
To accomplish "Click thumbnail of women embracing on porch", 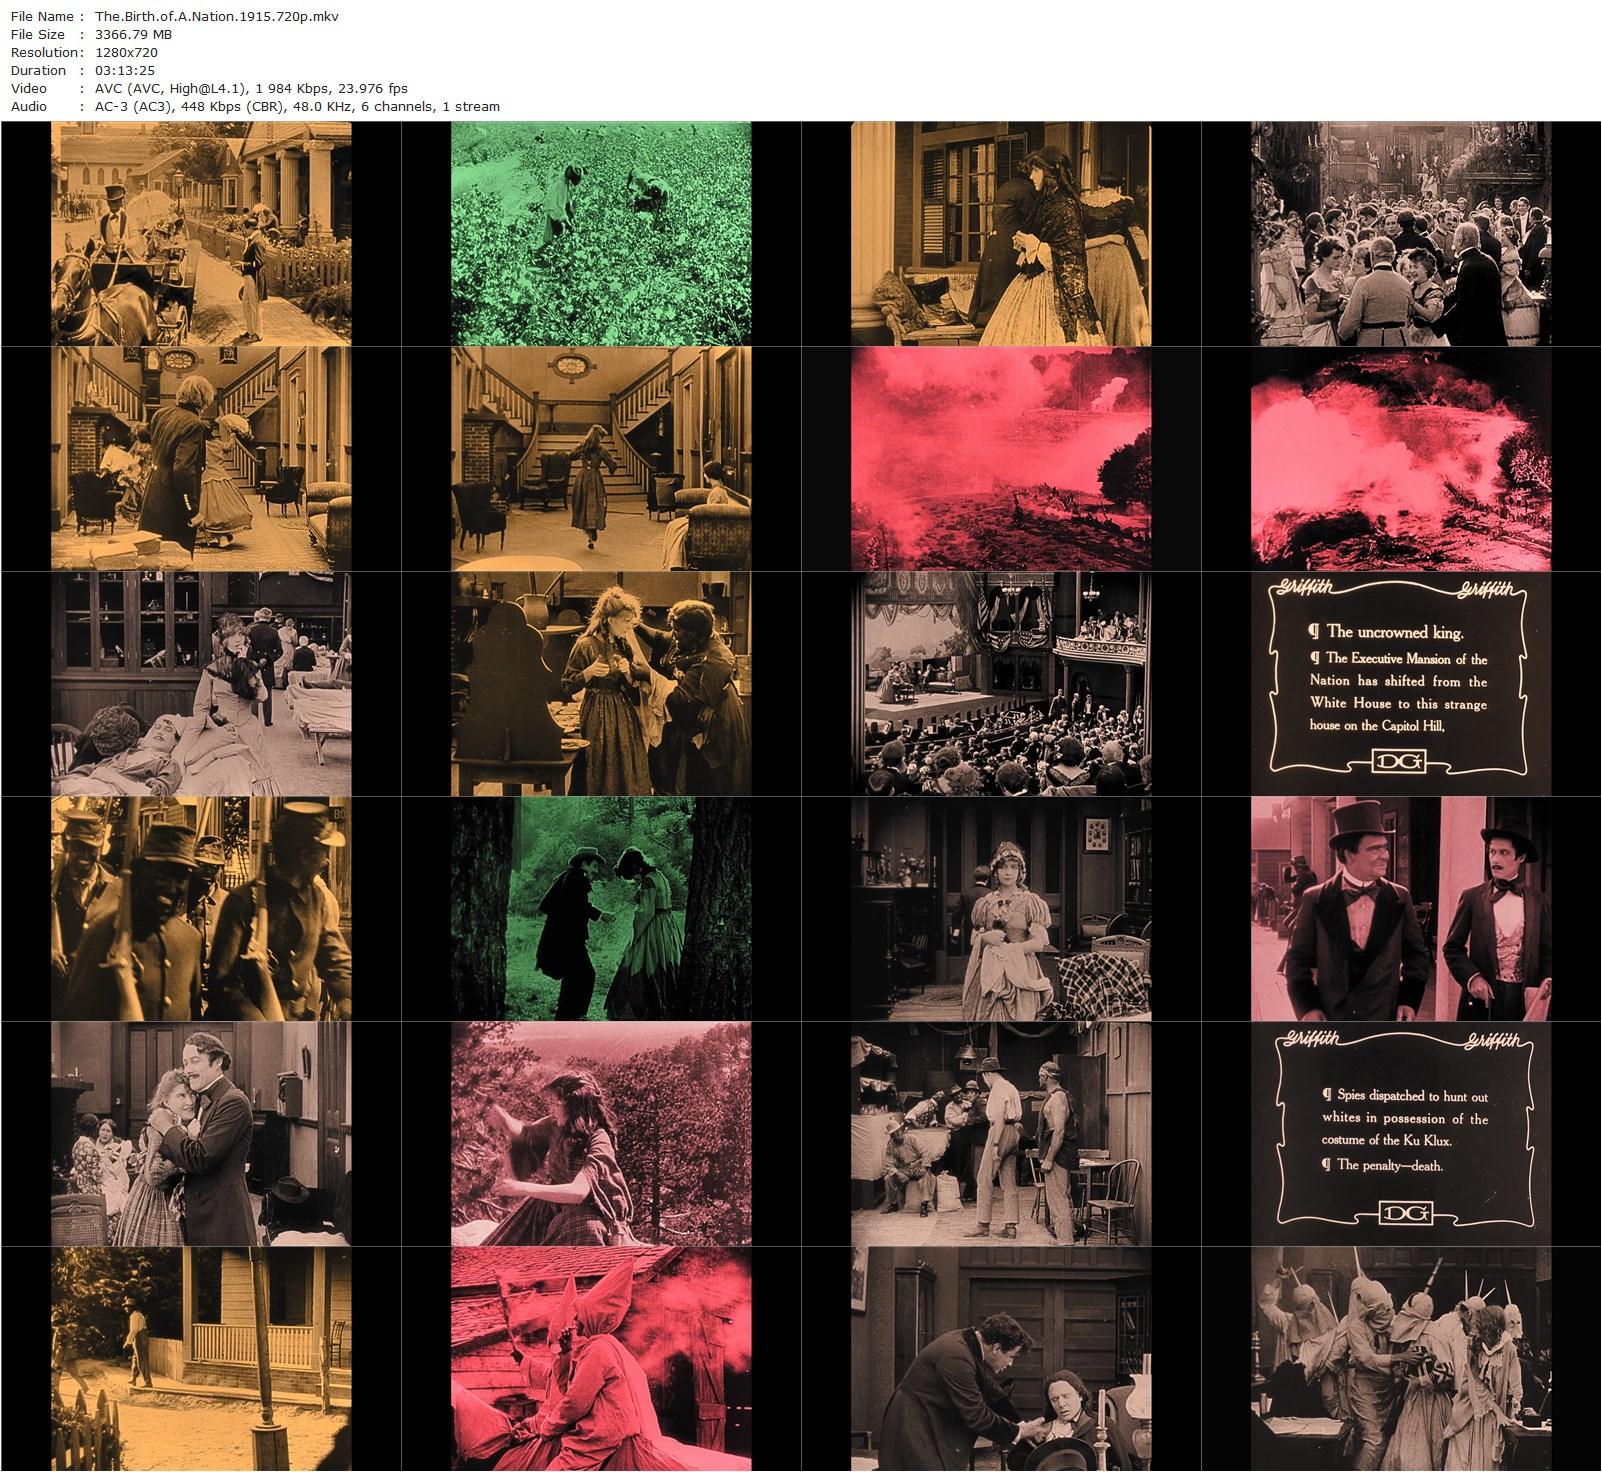I will (1001, 234).
